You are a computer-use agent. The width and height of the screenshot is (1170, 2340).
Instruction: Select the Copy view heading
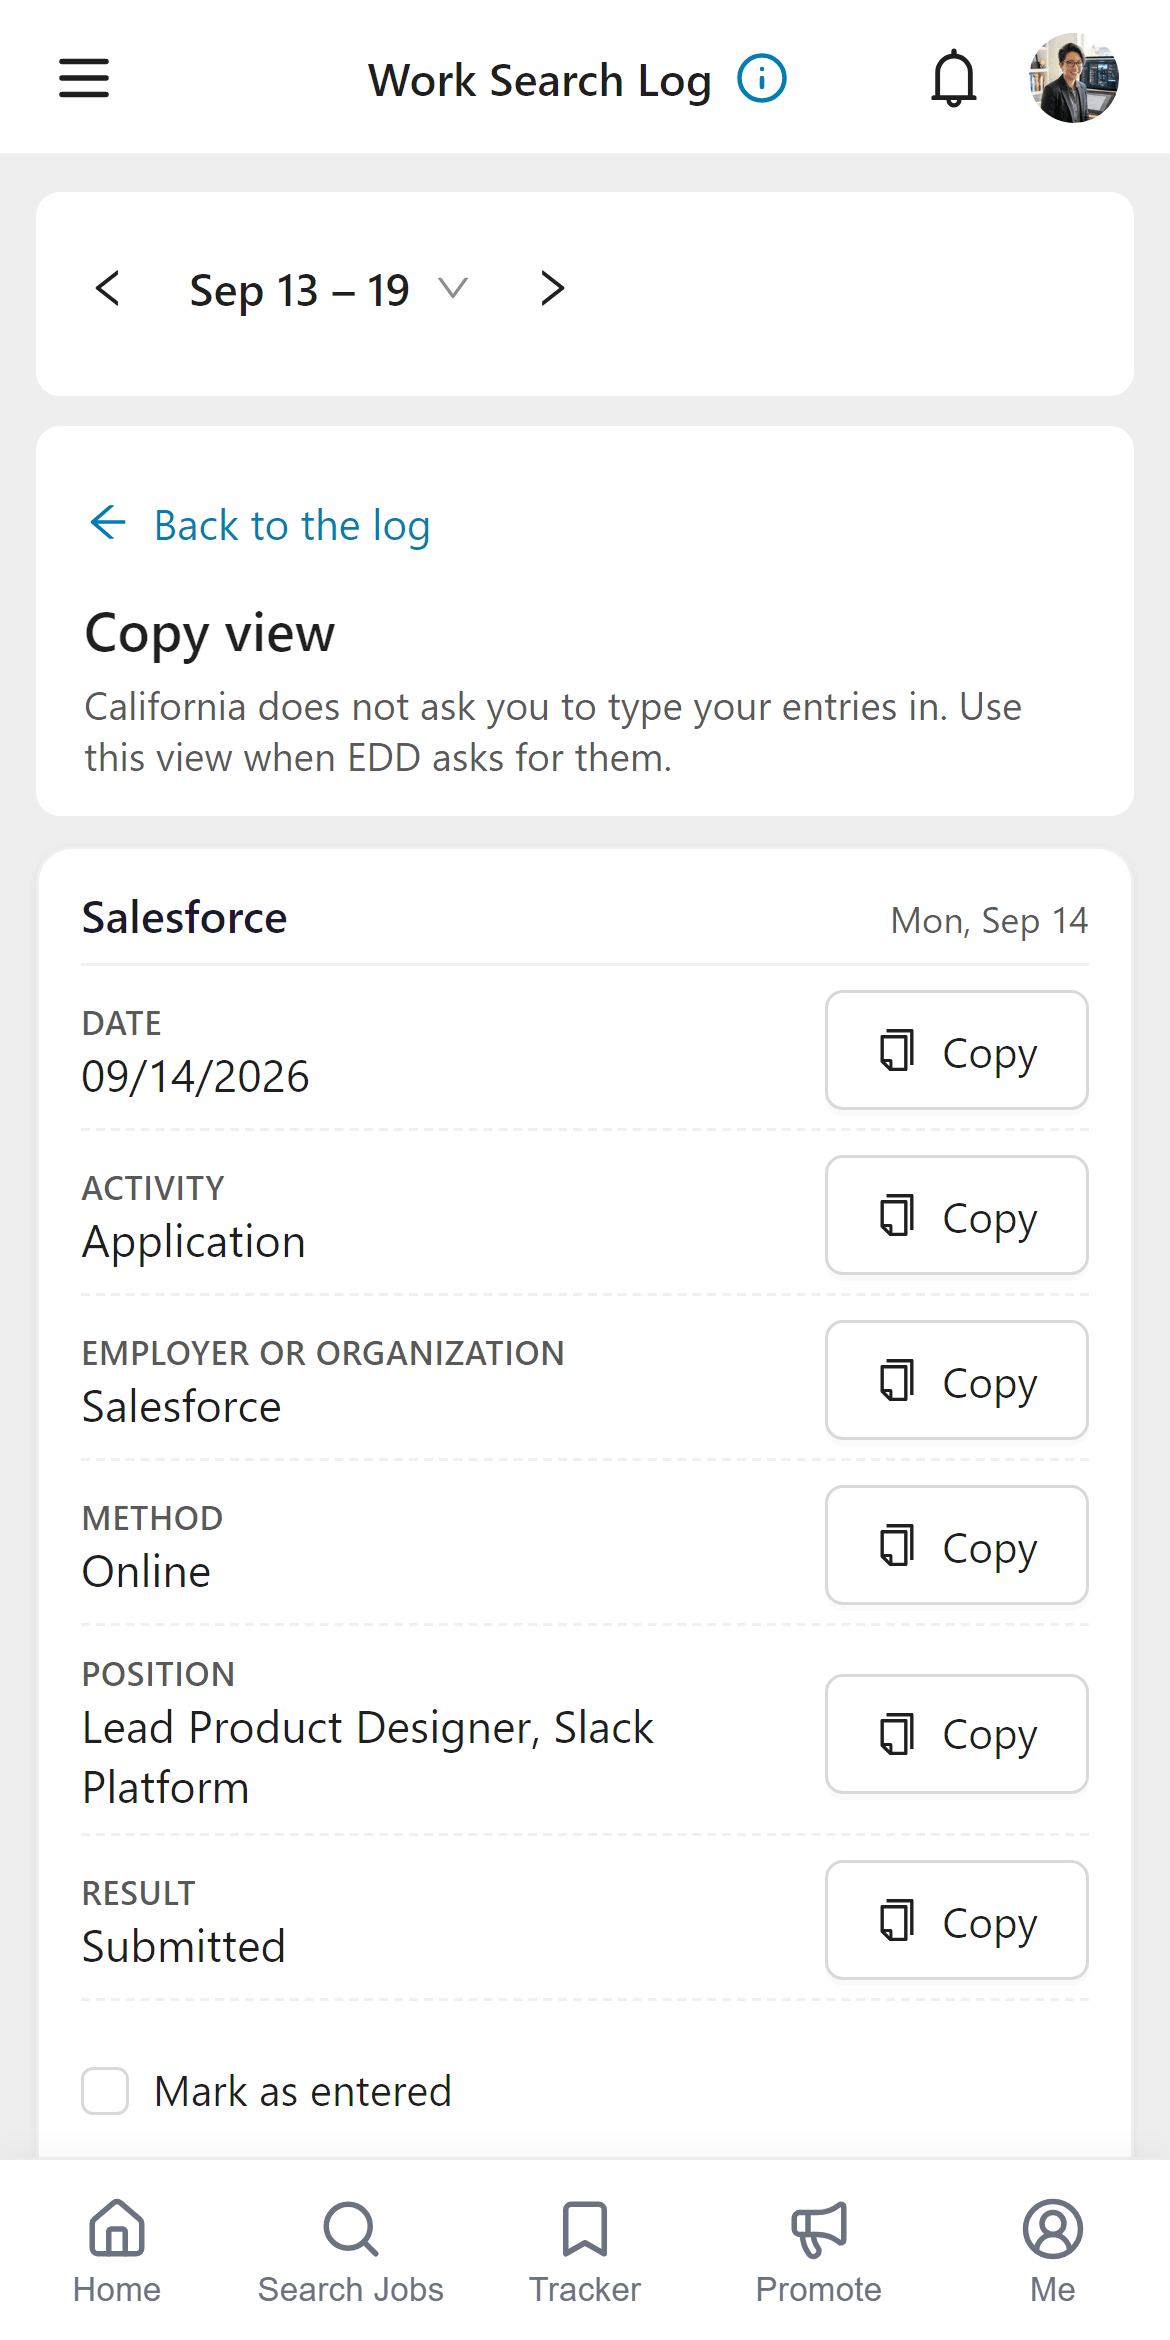pos(210,633)
